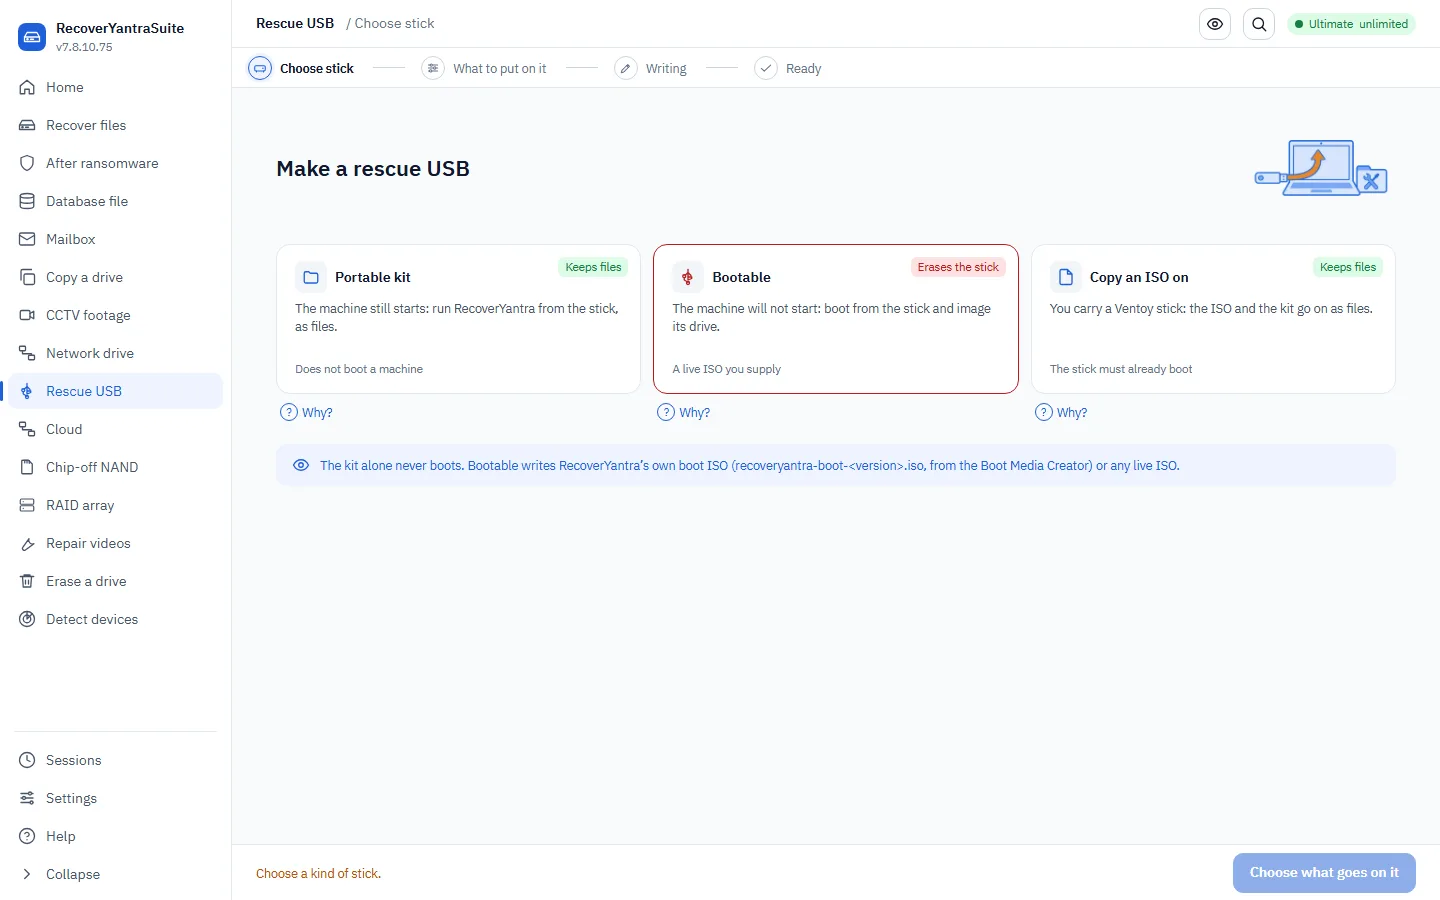Click the Rescue USB icon in sidebar
Image resolution: width=1440 pixels, height=900 pixels.
coord(27,391)
